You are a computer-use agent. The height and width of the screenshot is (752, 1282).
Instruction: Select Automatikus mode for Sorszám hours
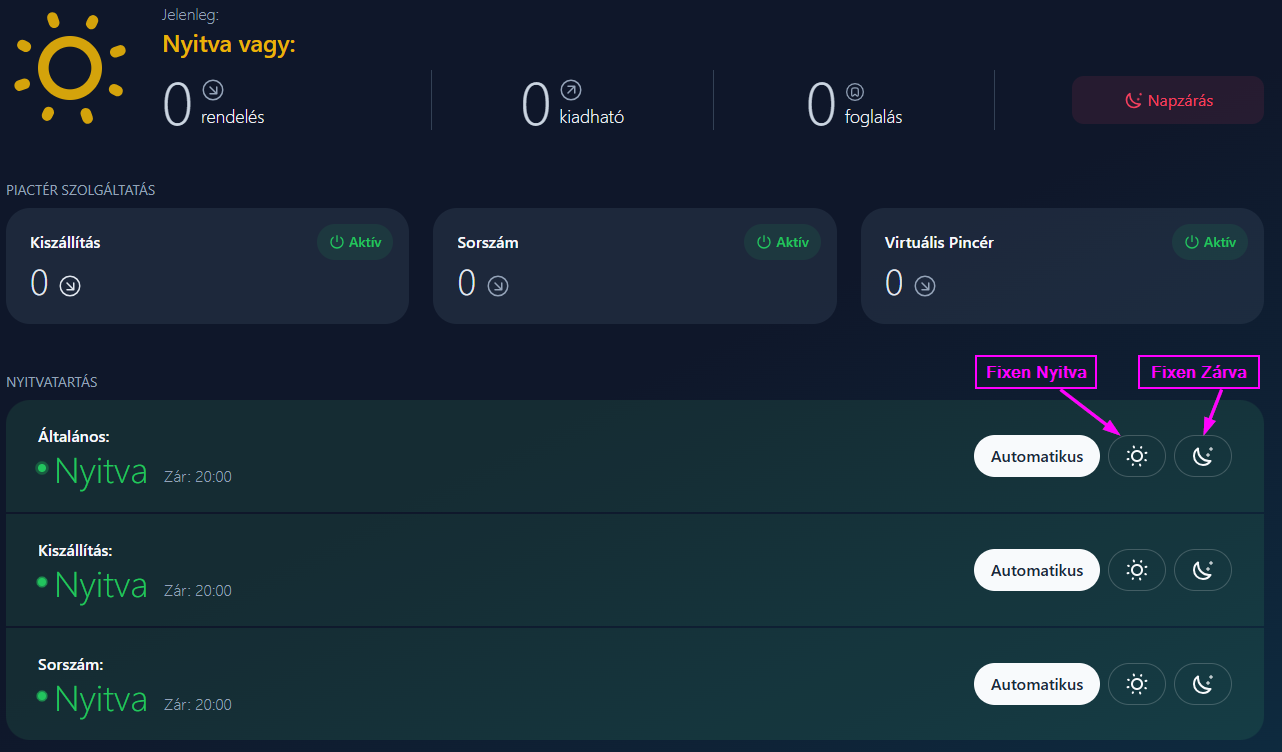pos(1036,684)
